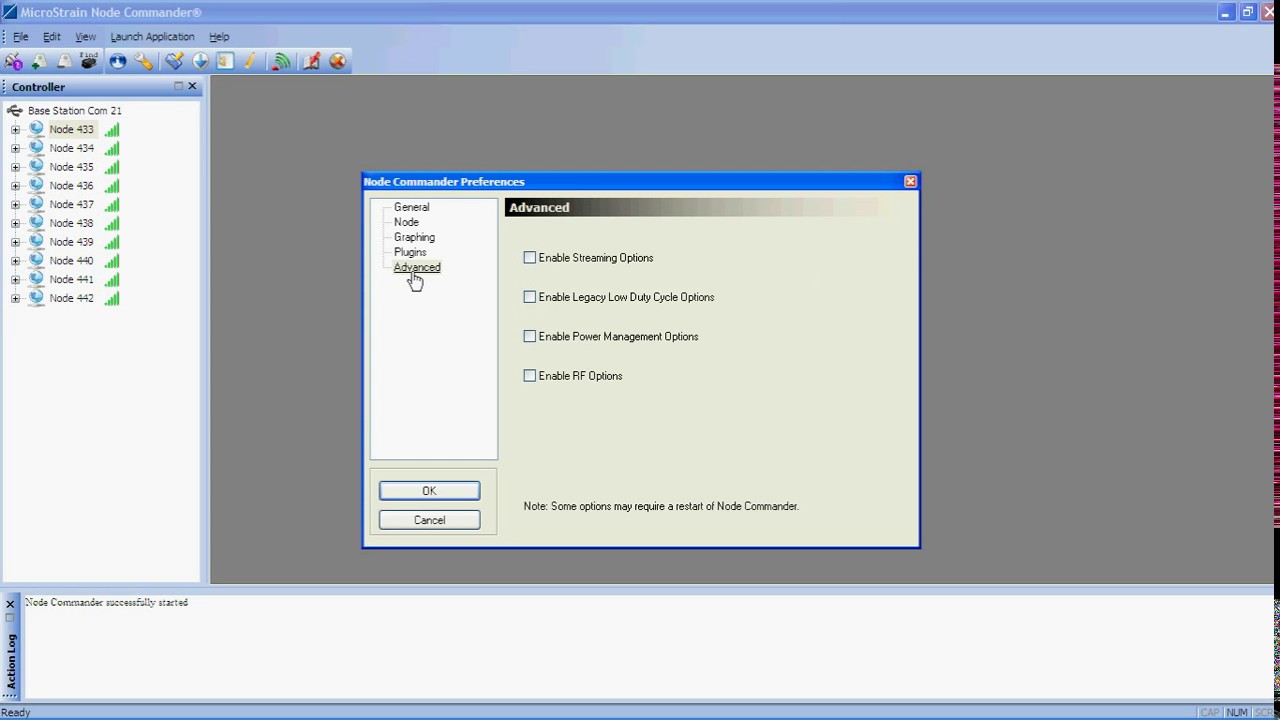Click the book with red pen icon

click(311, 62)
